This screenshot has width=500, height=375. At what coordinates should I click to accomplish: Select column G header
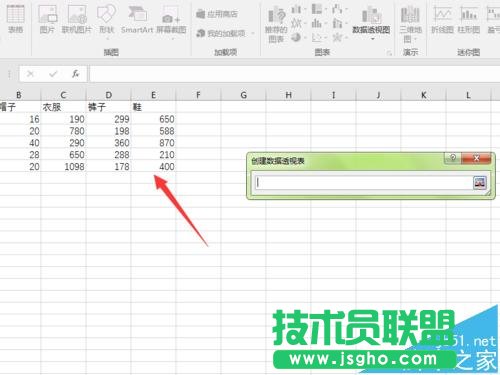point(243,95)
